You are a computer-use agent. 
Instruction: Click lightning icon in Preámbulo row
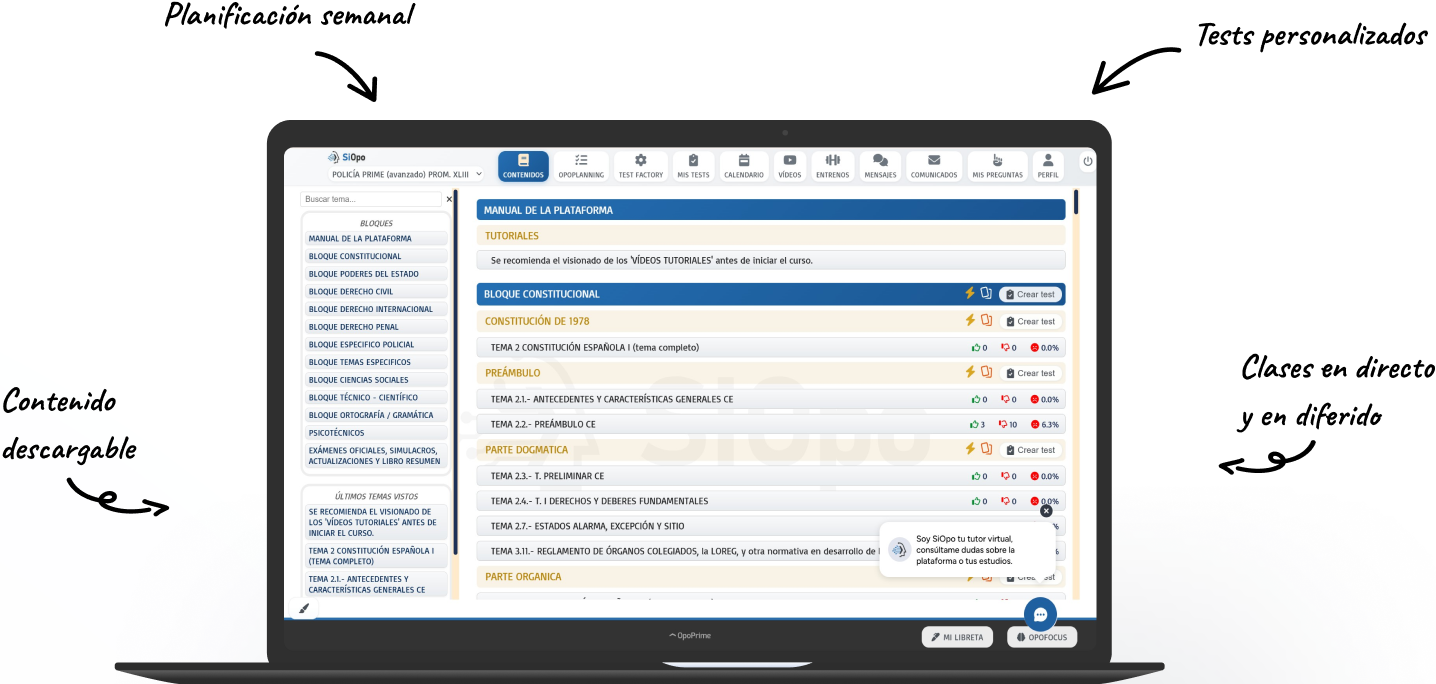[969, 373]
